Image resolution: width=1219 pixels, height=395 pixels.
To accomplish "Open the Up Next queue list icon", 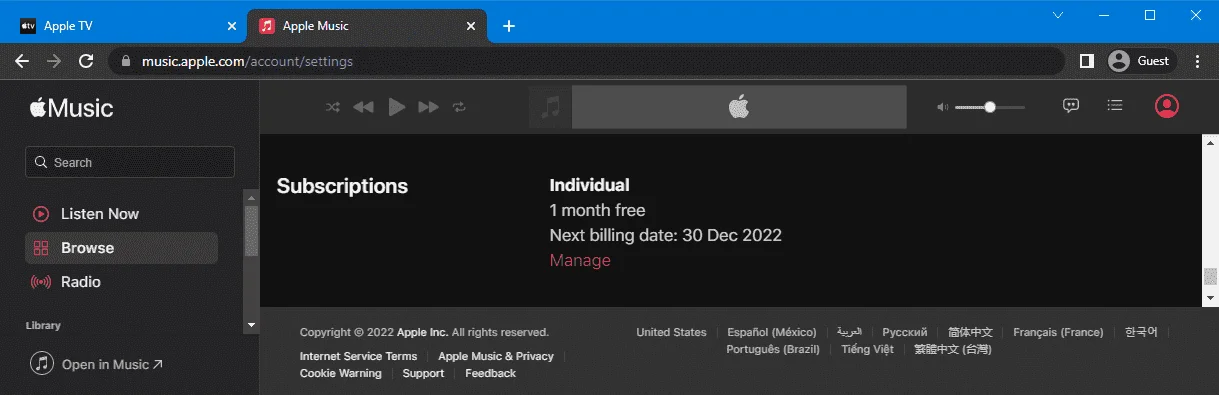I will [1116, 105].
